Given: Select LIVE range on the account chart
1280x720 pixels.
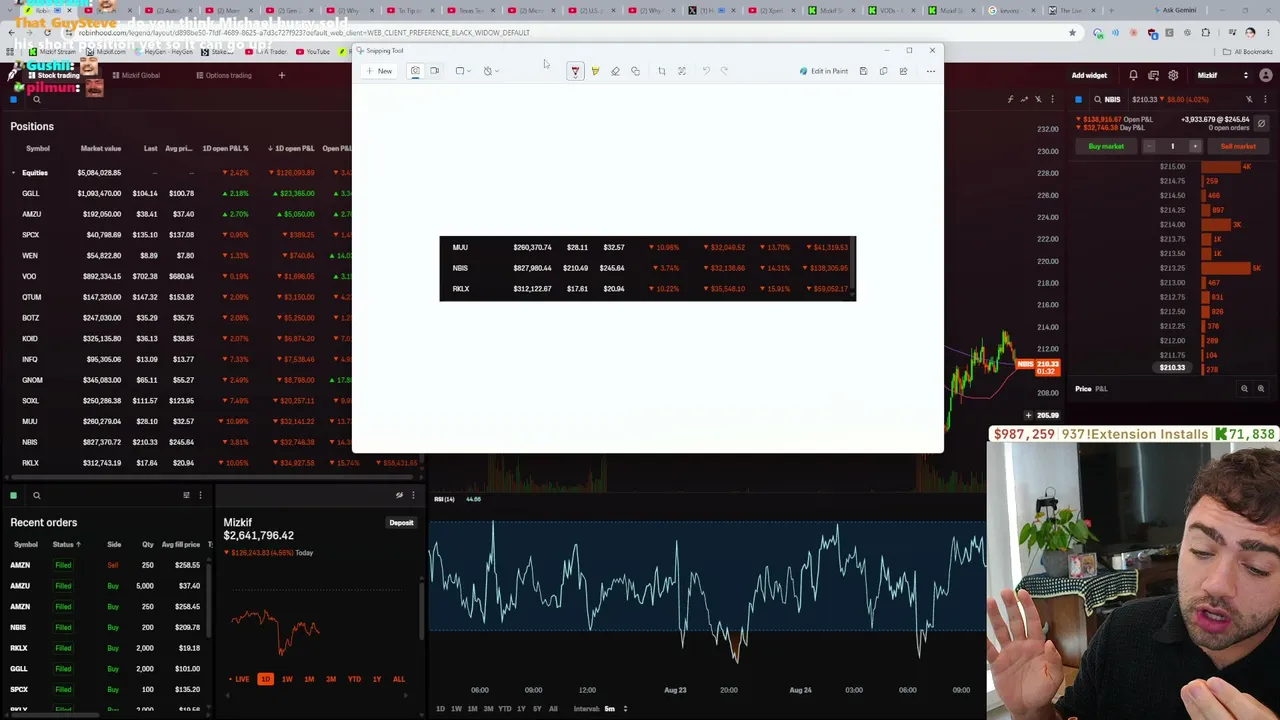Looking at the screenshot, I should 241,679.
